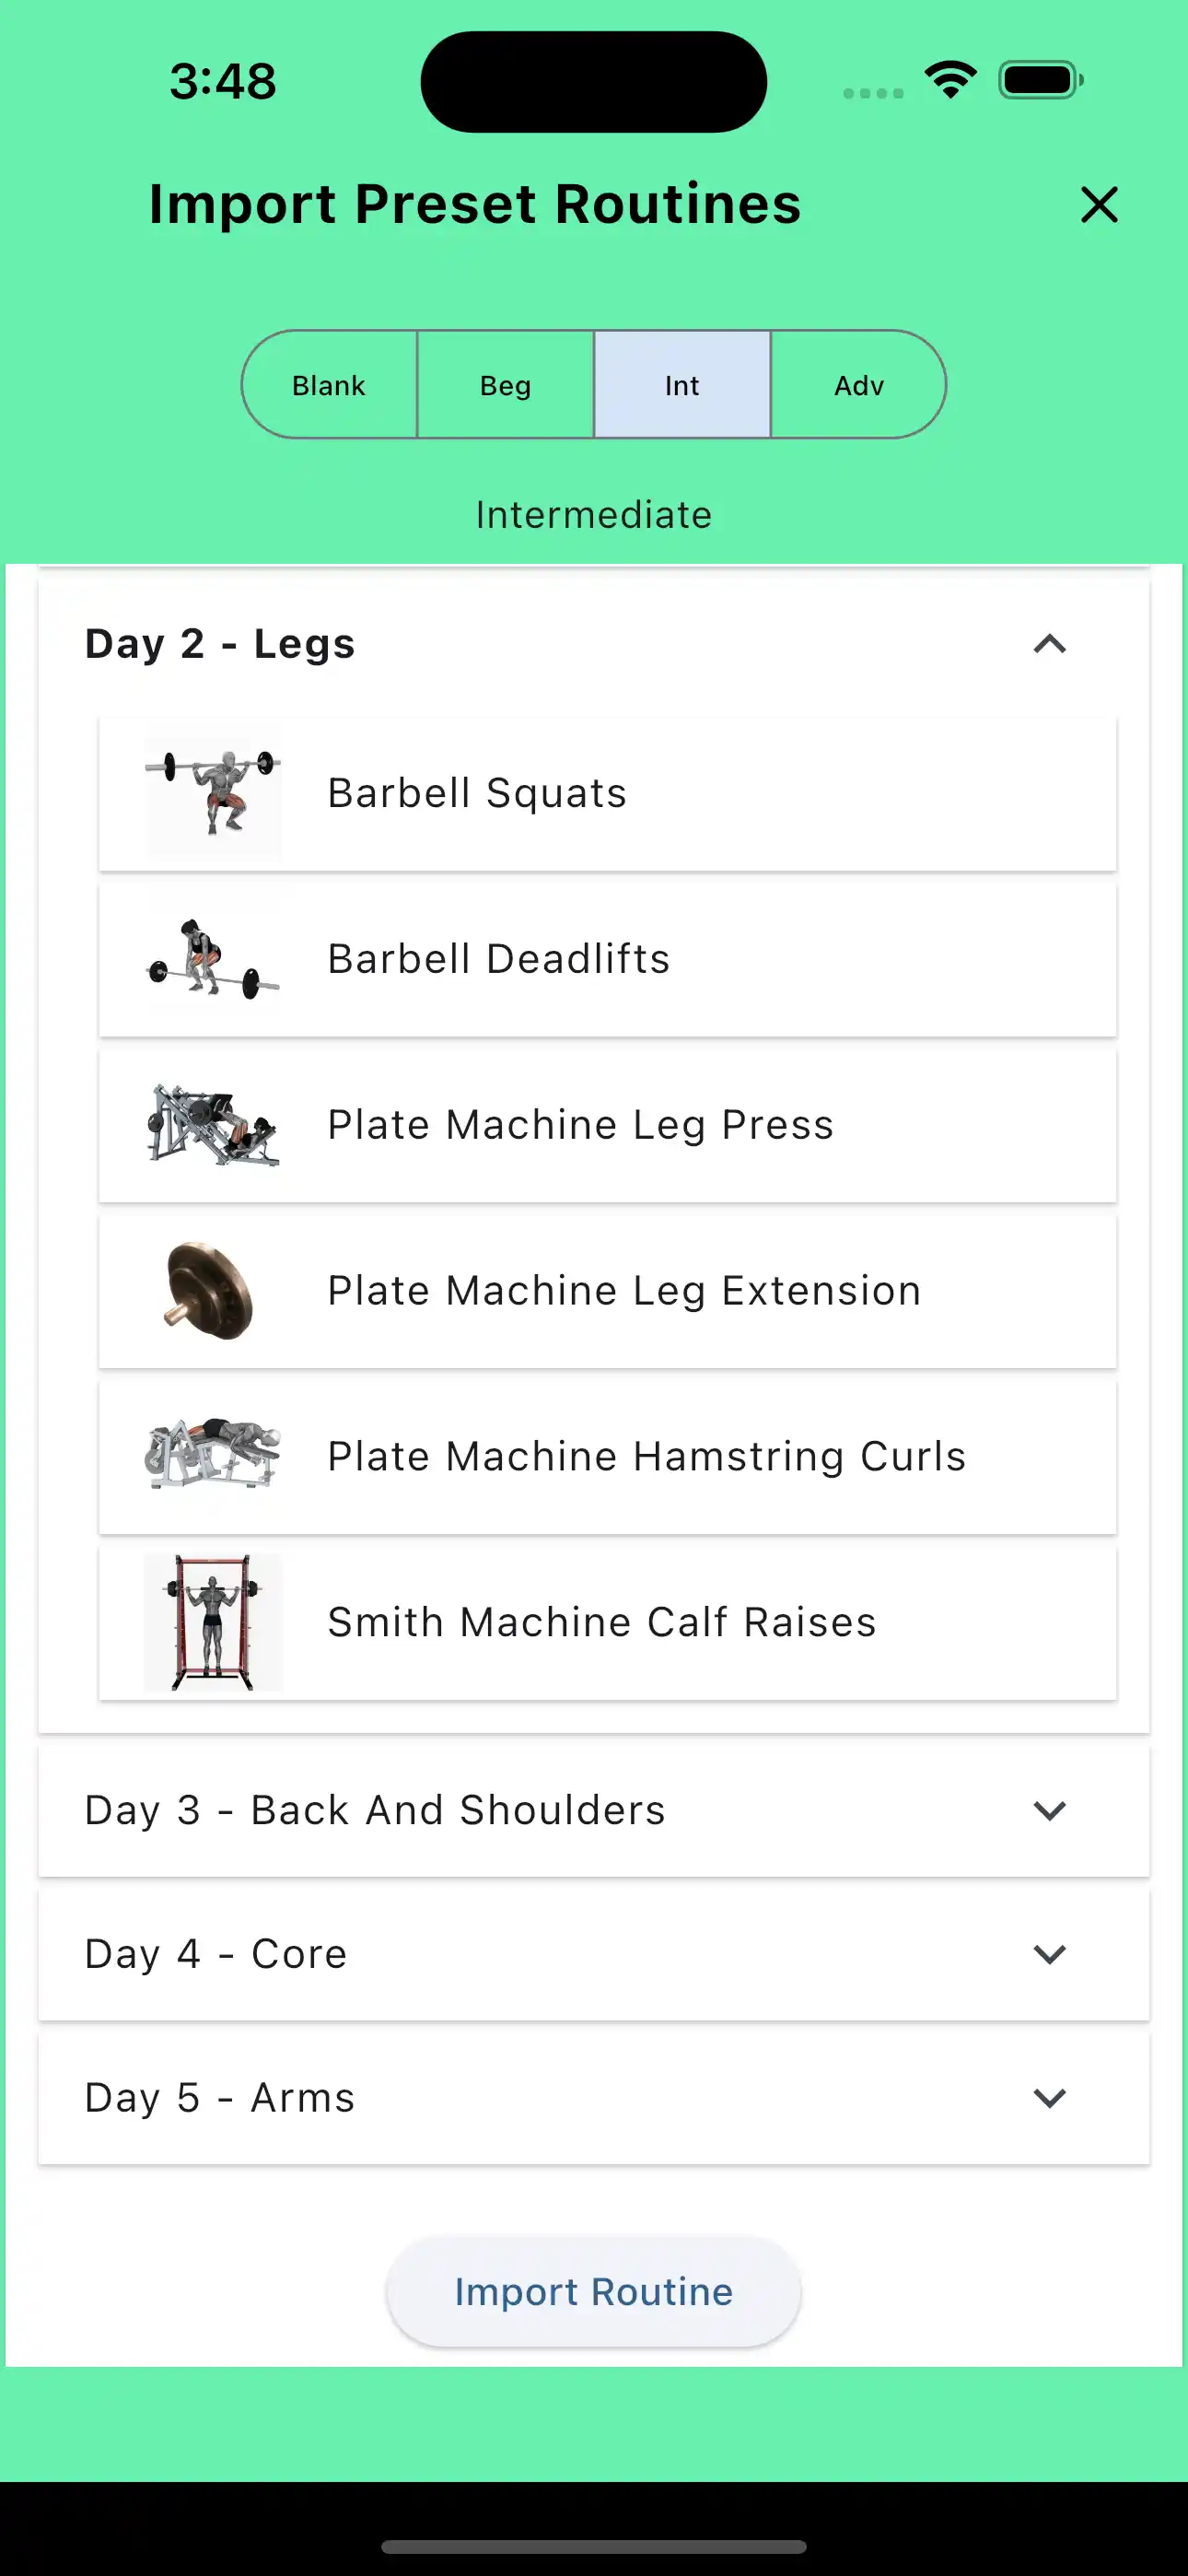Expand the Day 4 - Core section
The width and height of the screenshot is (1188, 2576).
1049,1954
